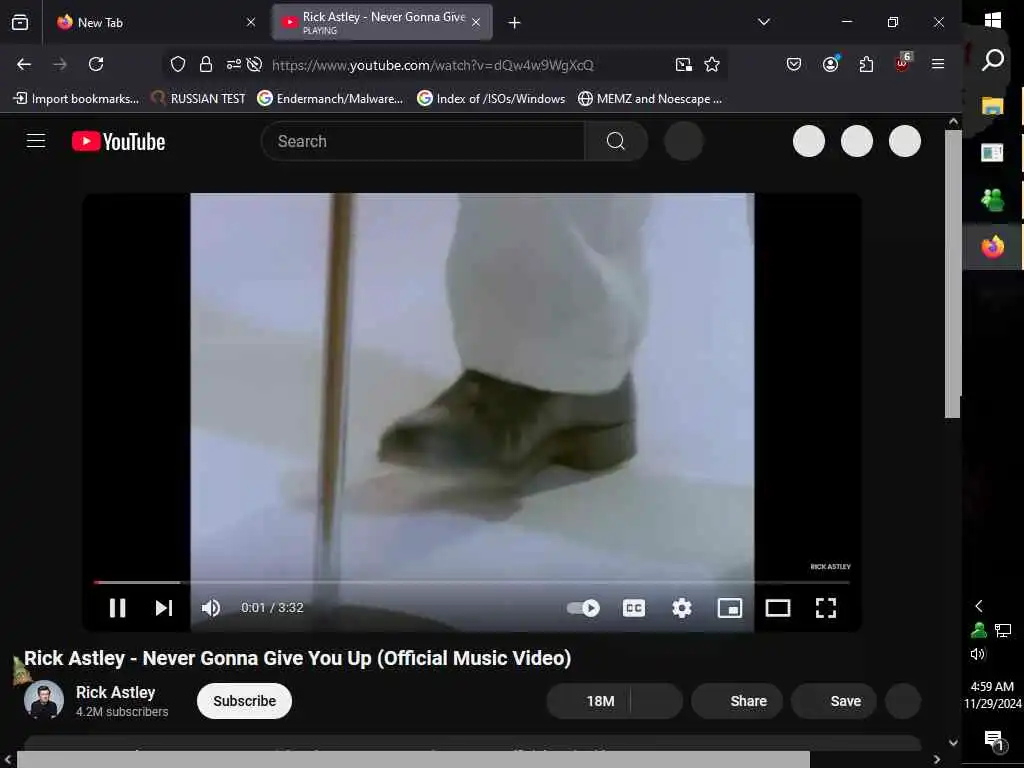Enter fullscreen mode
Viewport: 1024px width, 768px height.
825,608
